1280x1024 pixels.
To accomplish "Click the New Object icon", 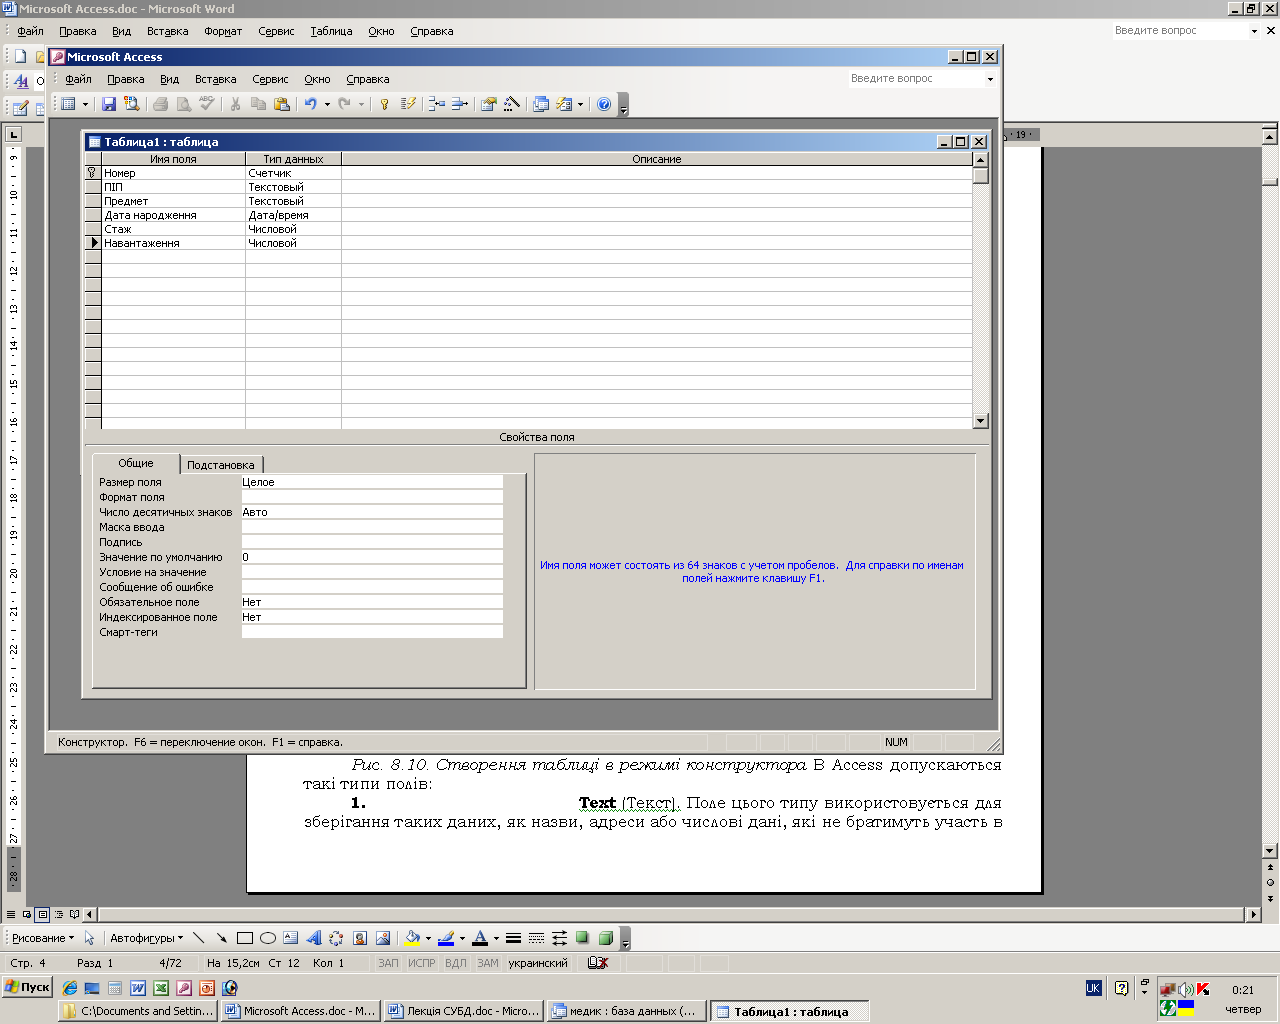I will (564, 104).
